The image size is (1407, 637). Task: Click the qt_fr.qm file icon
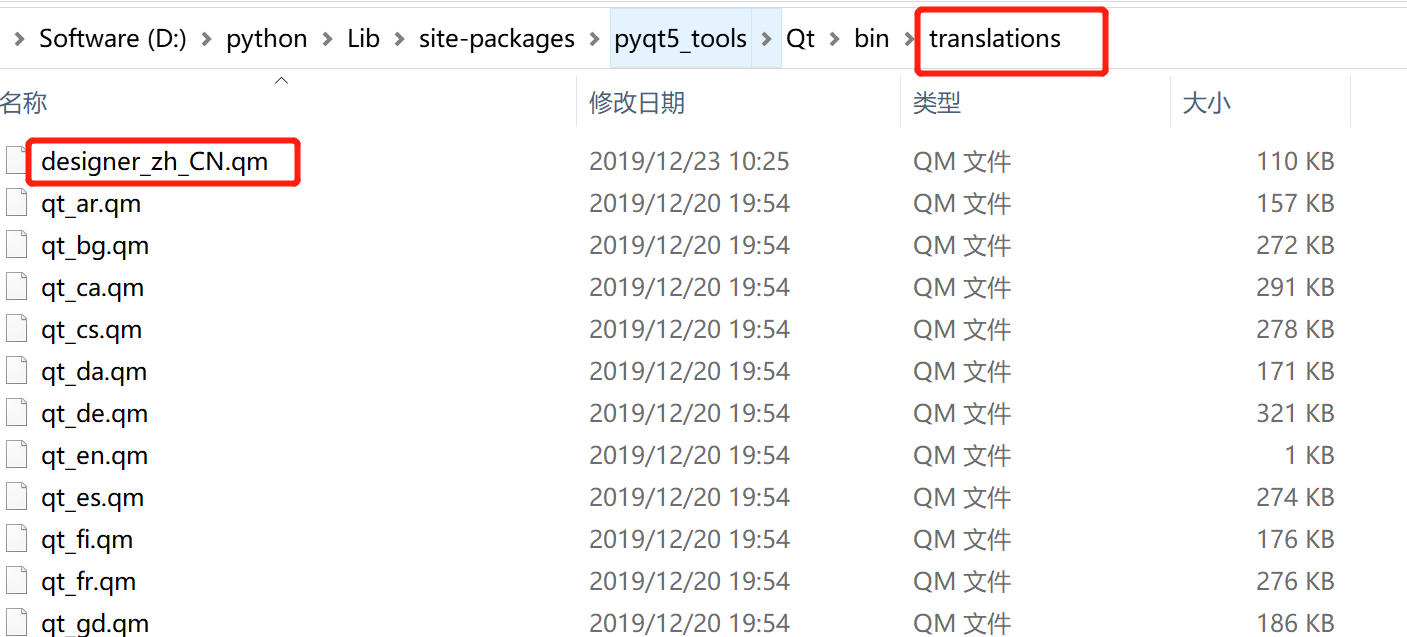click(17, 581)
